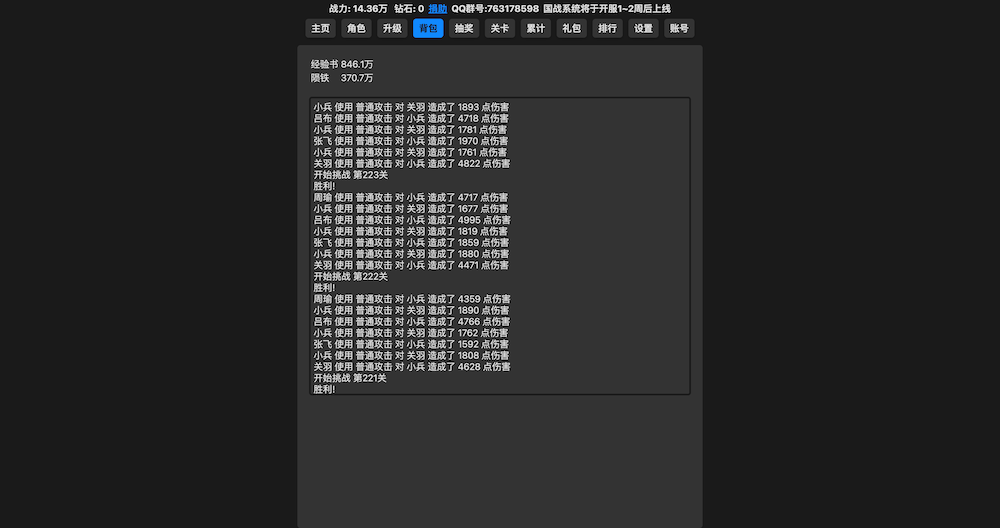Screen dimensions: 1000x528
Task: Open the 设置 settings tab
Action: click(x=643, y=28)
